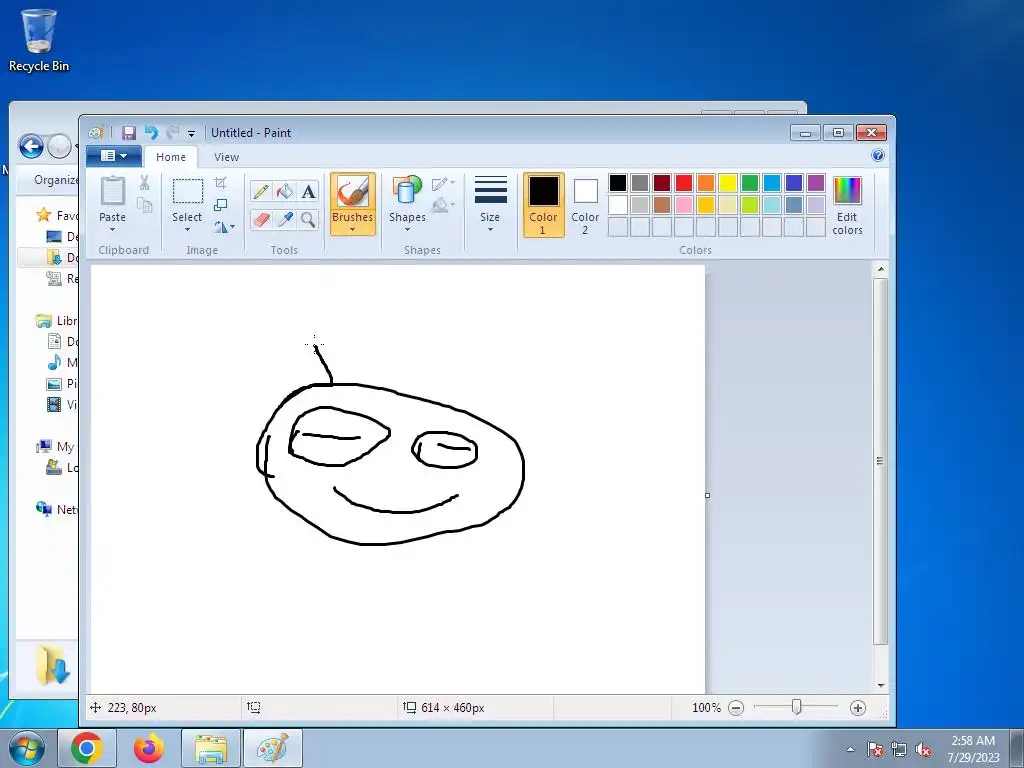
Task: Pick the red color swatch
Action: (684, 183)
